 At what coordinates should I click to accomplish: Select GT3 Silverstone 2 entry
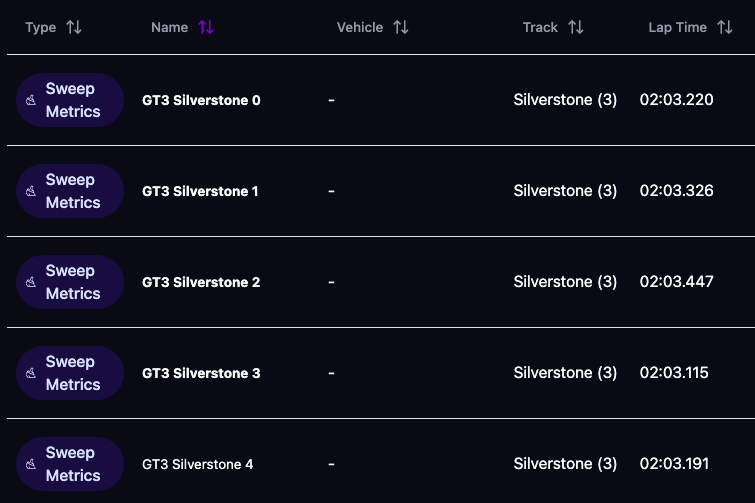click(x=201, y=282)
